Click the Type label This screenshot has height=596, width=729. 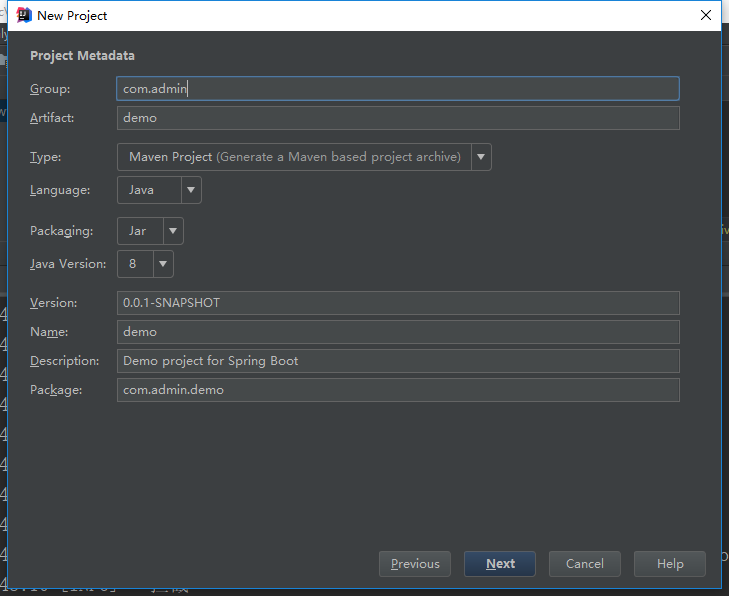click(x=46, y=157)
